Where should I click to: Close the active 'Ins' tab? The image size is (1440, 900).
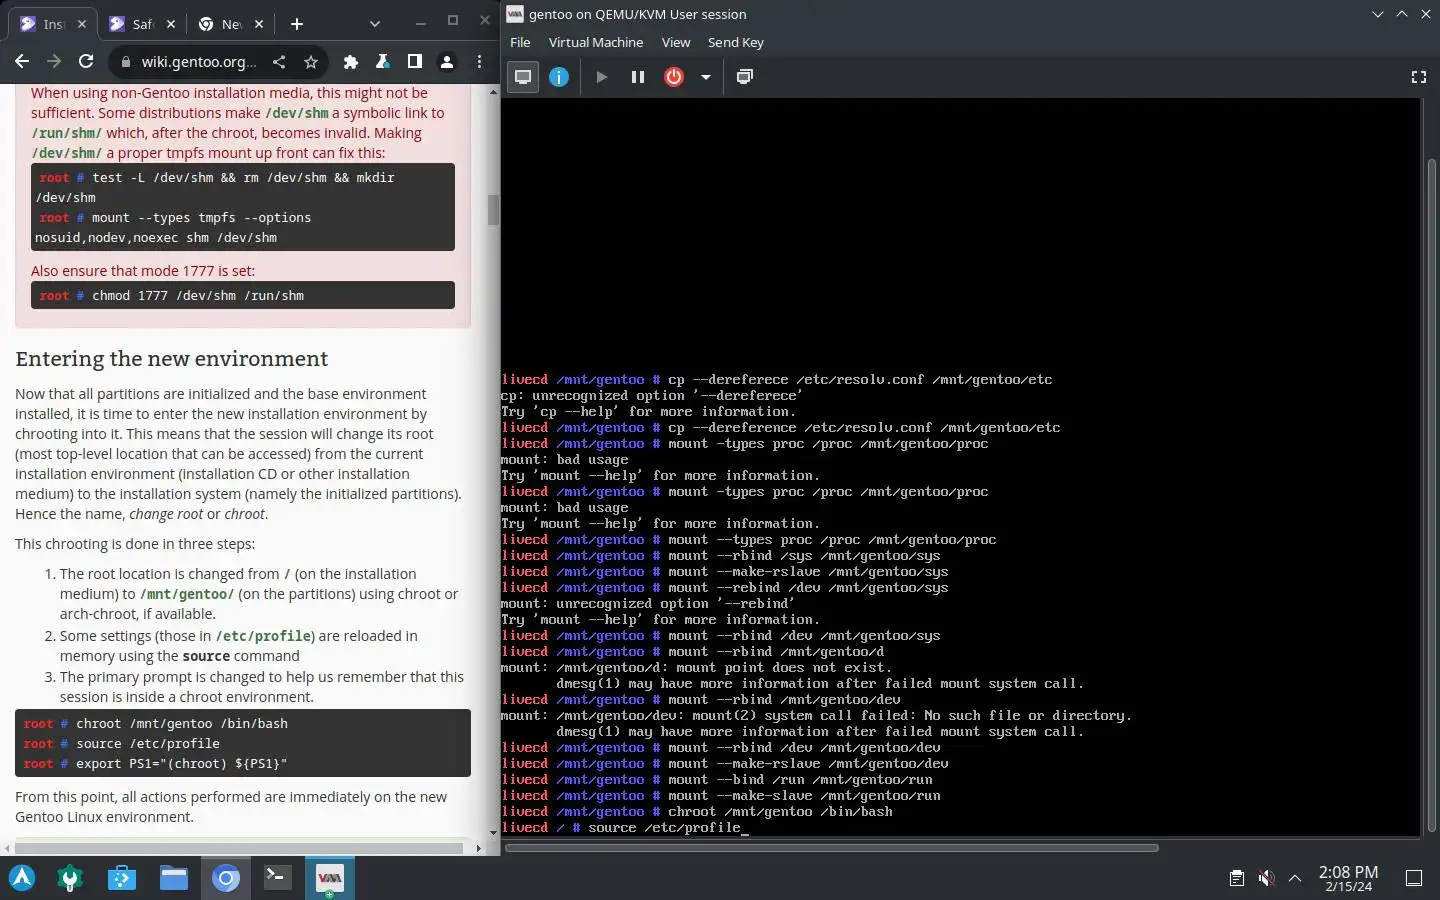[82, 24]
